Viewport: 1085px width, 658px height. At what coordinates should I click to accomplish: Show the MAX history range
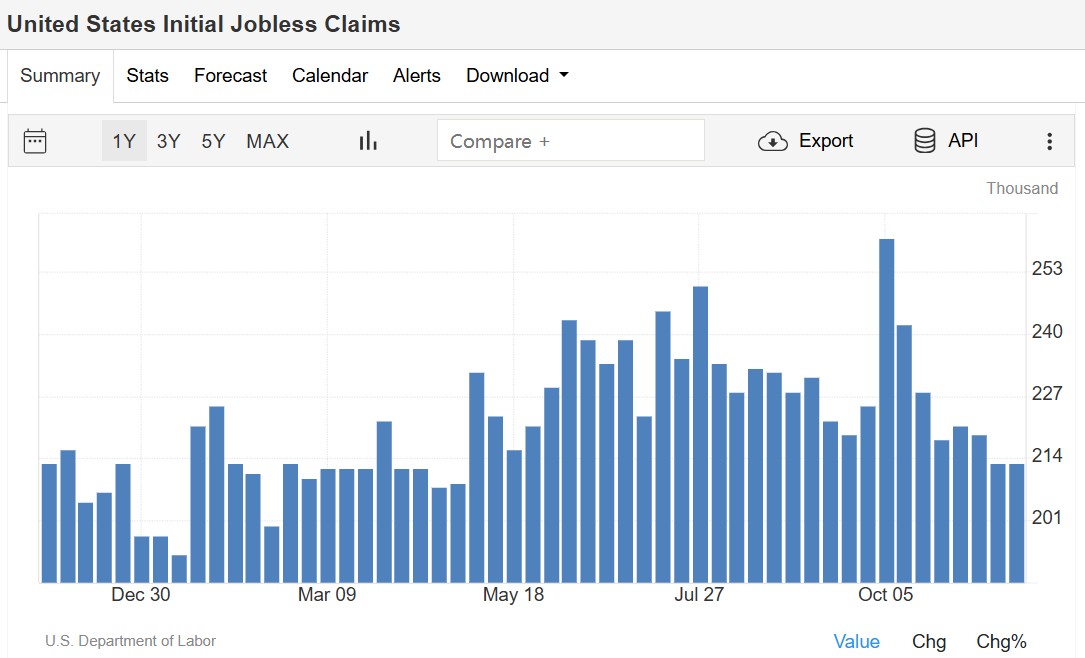pyautogui.click(x=267, y=141)
